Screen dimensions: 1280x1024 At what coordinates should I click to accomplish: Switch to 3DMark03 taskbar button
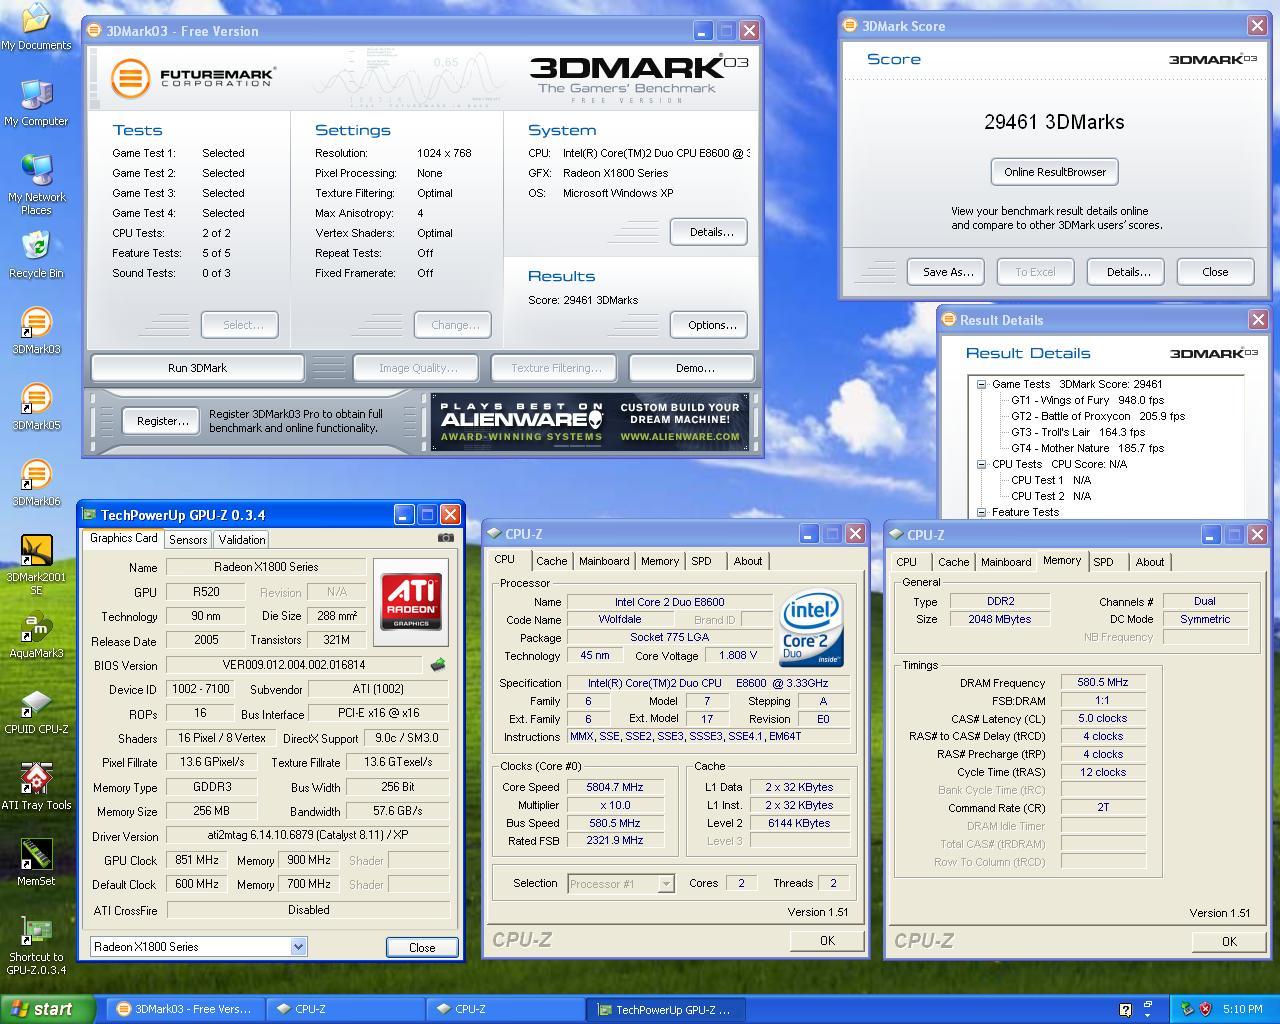(186, 1009)
